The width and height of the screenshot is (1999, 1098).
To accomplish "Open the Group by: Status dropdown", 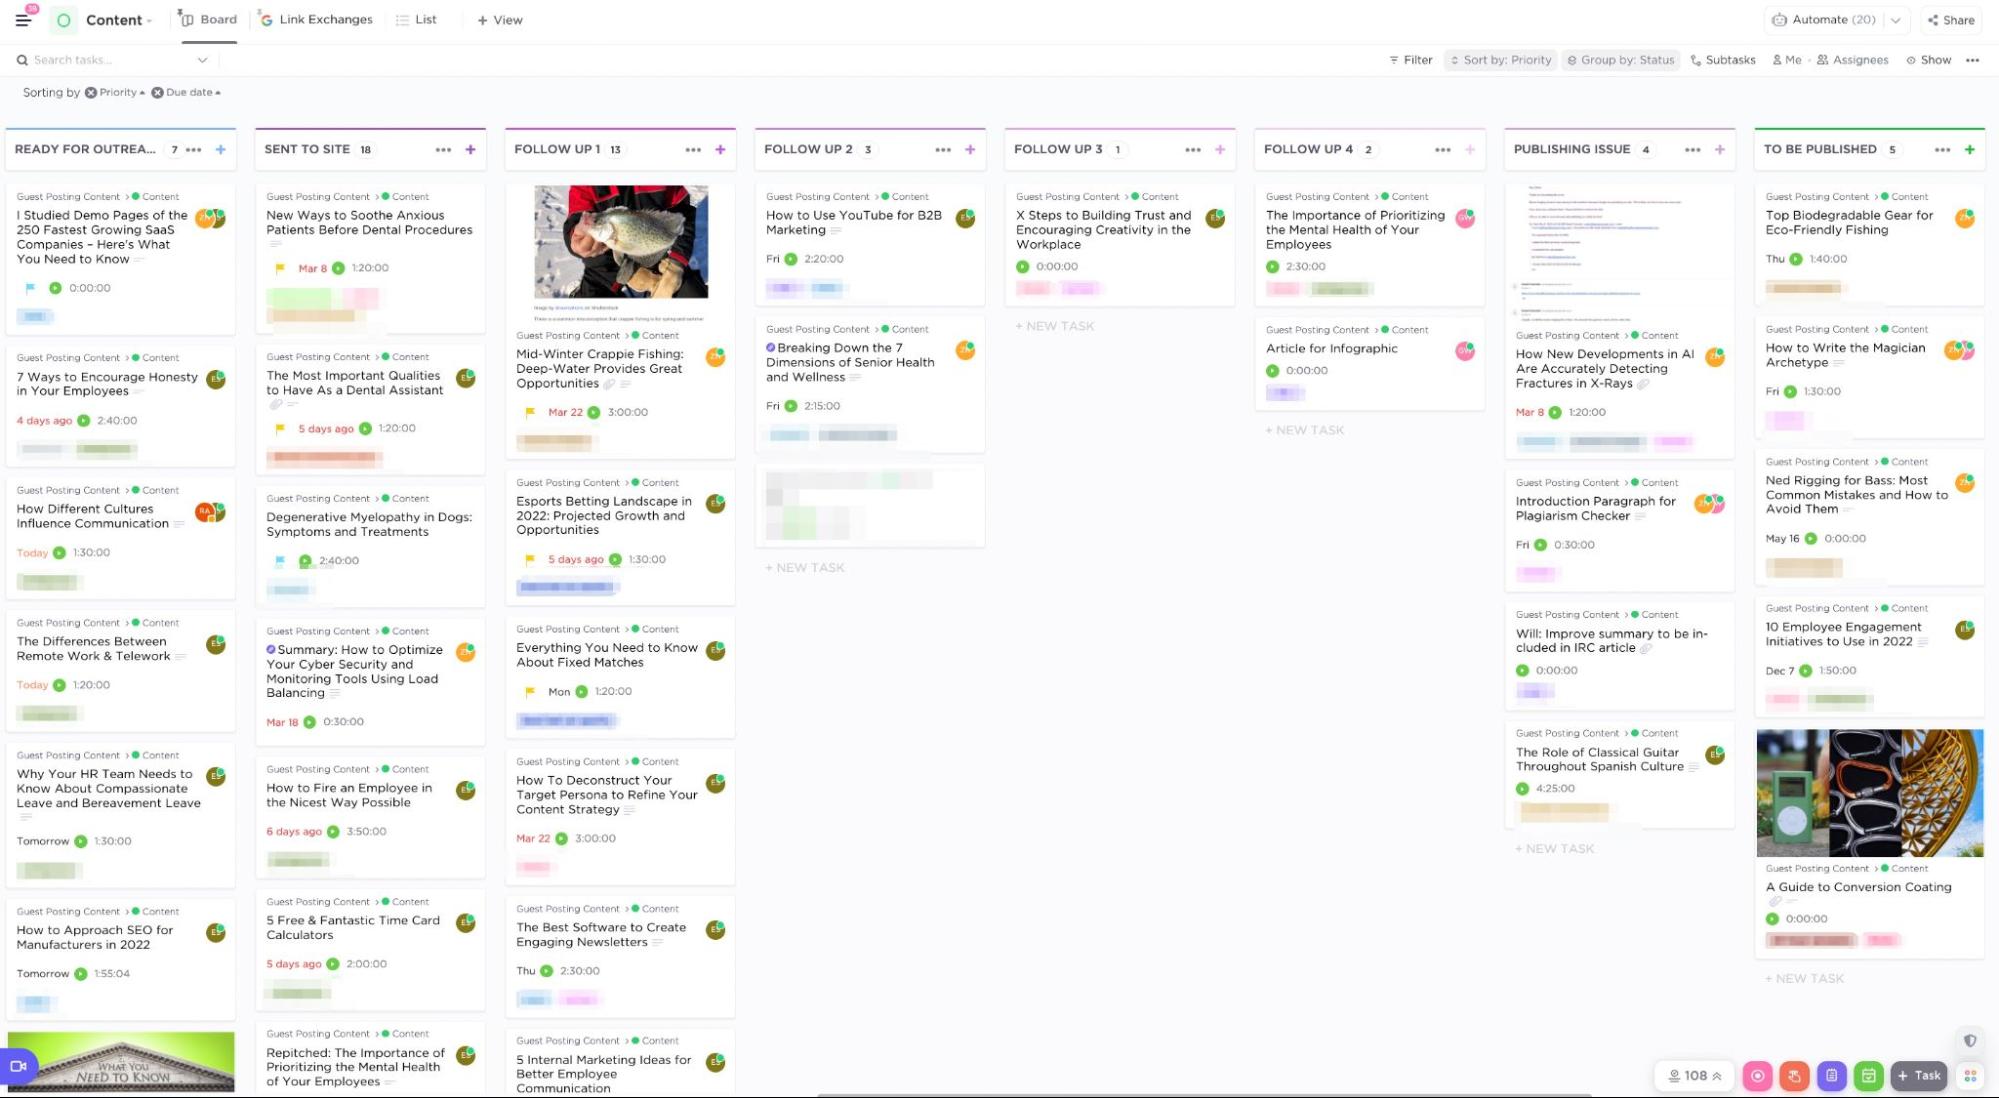I will (1620, 60).
